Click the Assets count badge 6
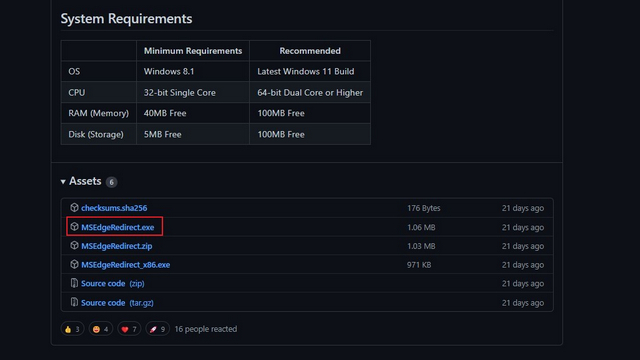Viewport: 640px width, 360px height. point(111,182)
